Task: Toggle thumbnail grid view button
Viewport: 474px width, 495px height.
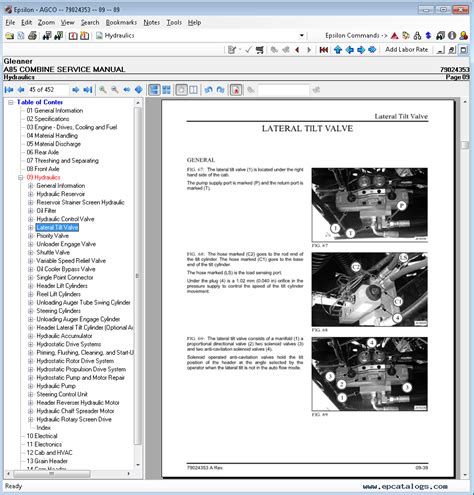Action: click(x=166, y=90)
